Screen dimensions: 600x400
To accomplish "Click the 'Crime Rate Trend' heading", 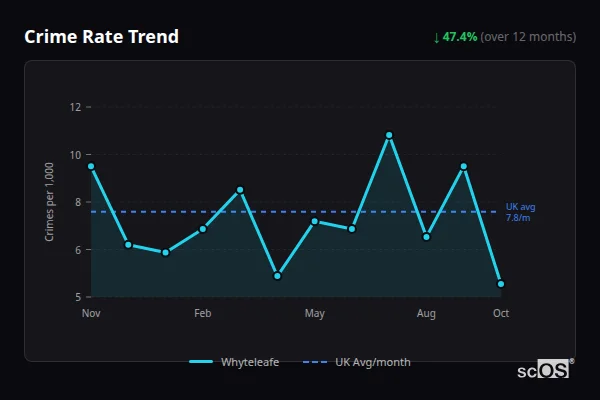I will [x=101, y=37].
